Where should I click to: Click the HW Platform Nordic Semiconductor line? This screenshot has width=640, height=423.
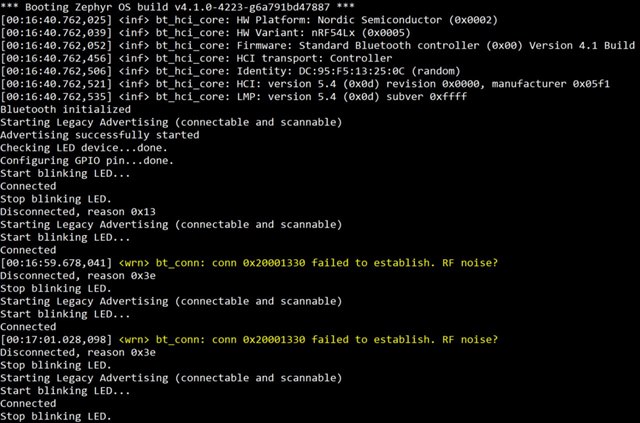[x=249, y=20]
